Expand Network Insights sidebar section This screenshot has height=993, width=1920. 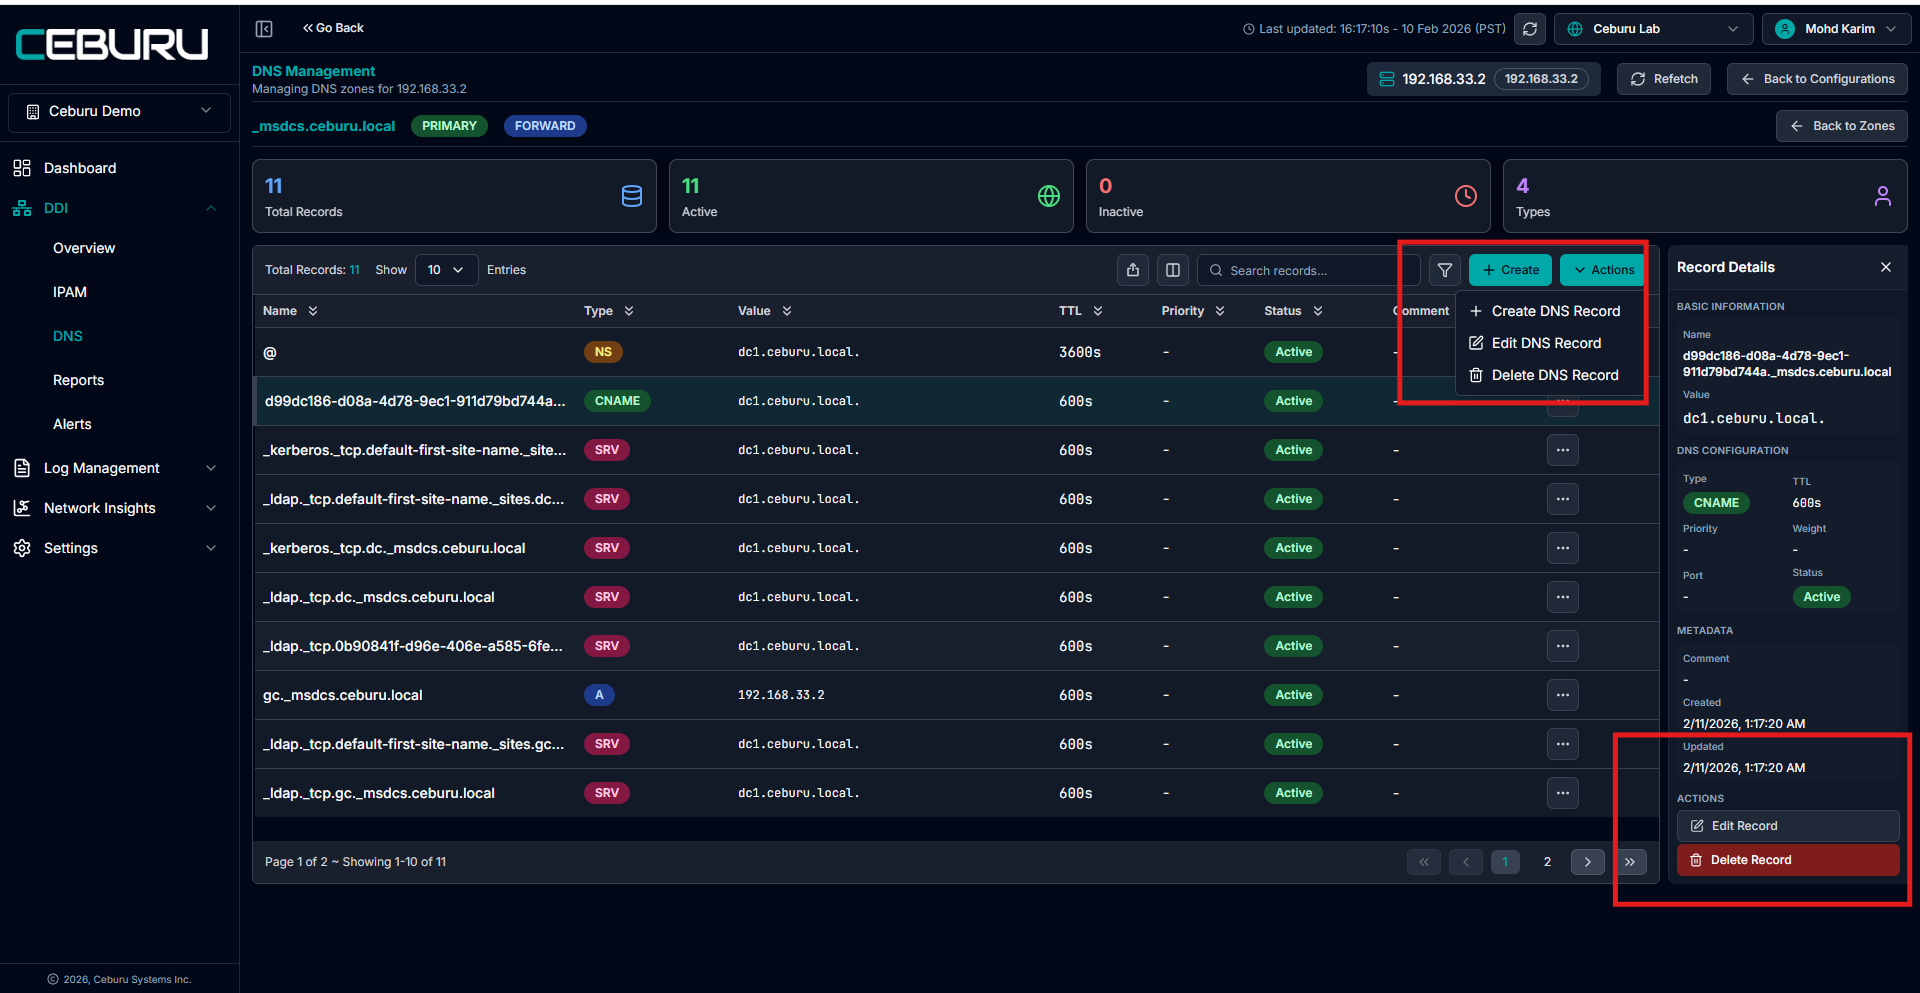pyautogui.click(x=211, y=508)
